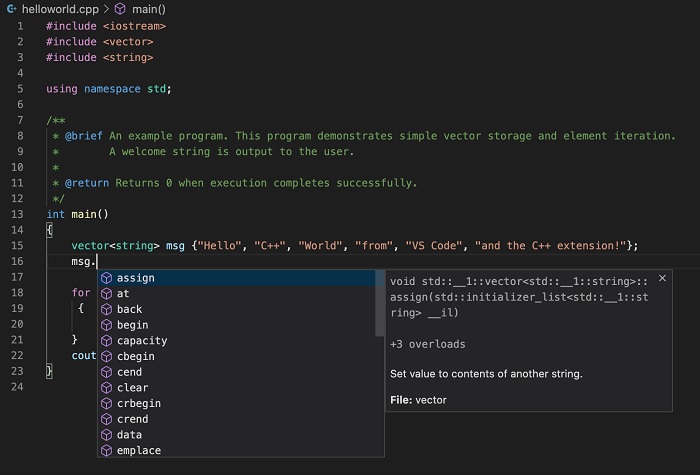Click the method icon next to data

pyautogui.click(x=106, y=435)
